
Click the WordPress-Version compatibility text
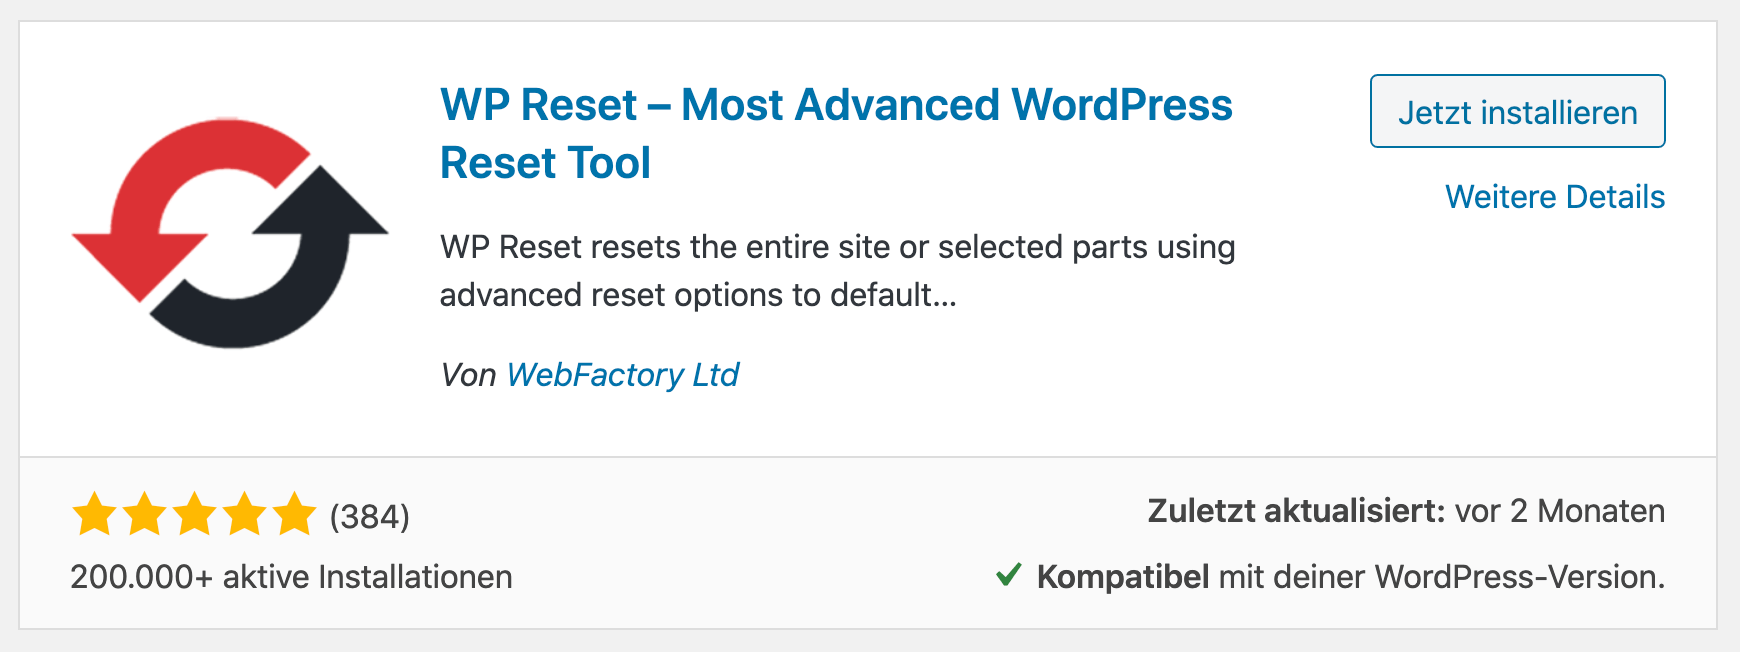[x=1518, y=577]
